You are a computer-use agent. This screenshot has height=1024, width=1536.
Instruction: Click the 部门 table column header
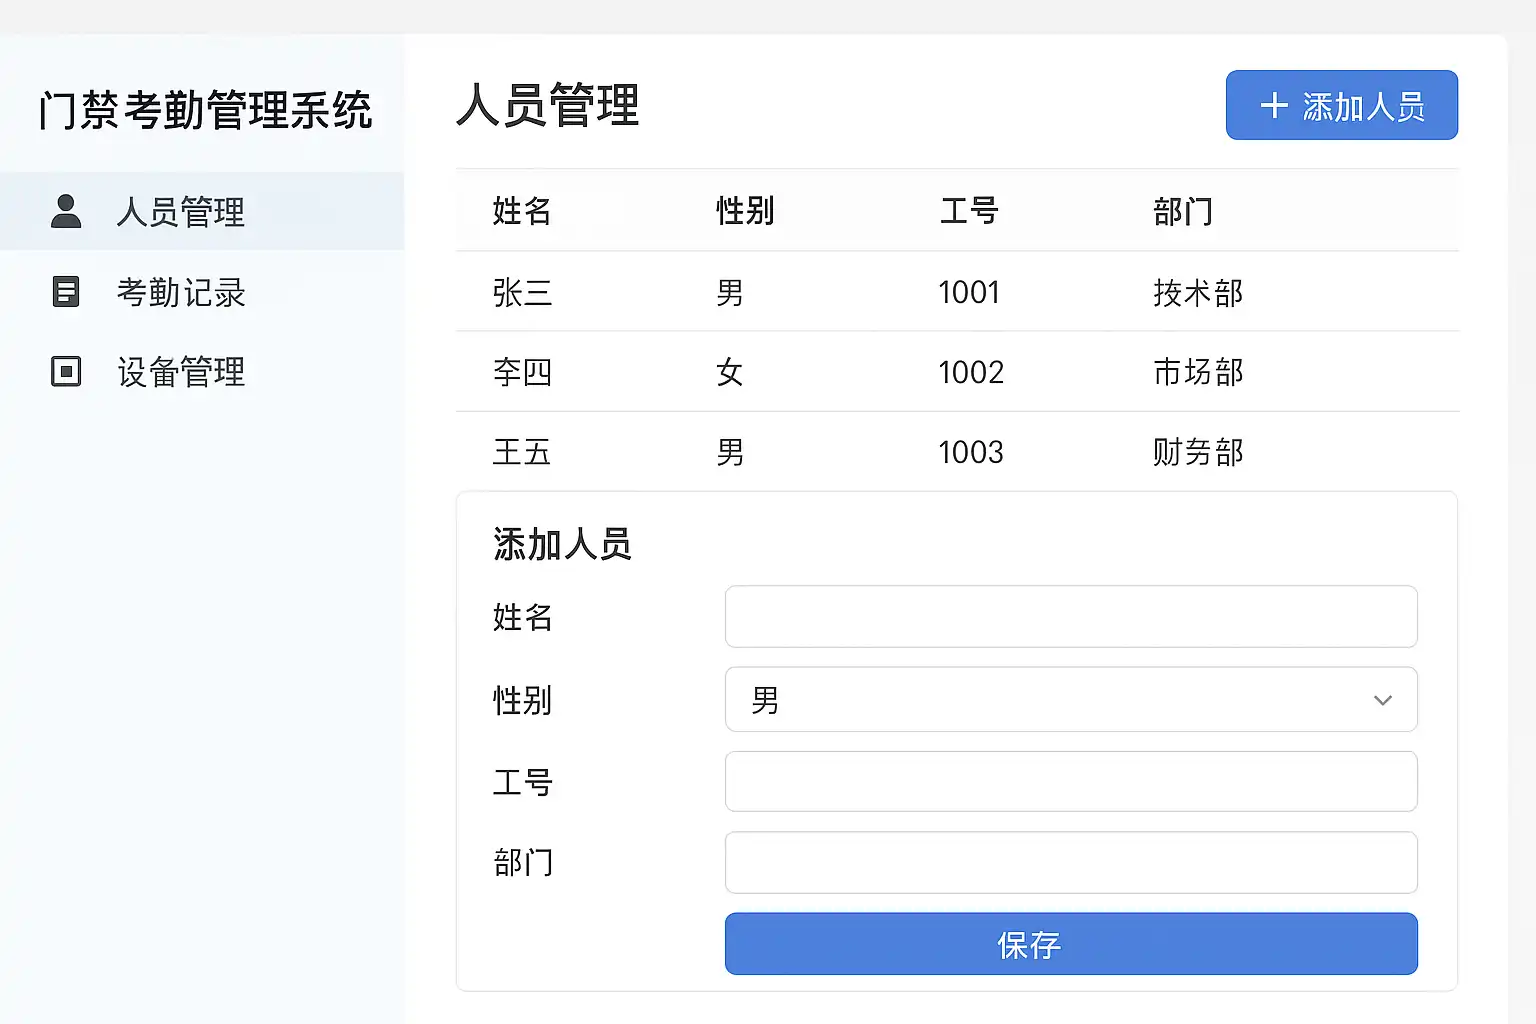pyautogui.click(x=1183, y=211)
